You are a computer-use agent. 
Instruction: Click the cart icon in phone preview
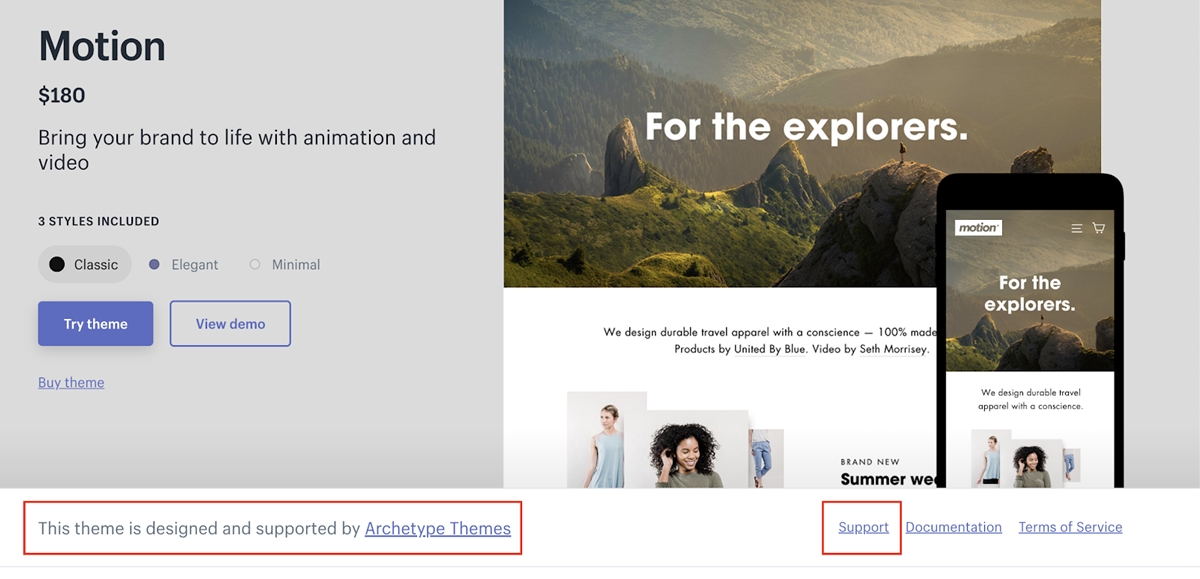(1098, 228)
